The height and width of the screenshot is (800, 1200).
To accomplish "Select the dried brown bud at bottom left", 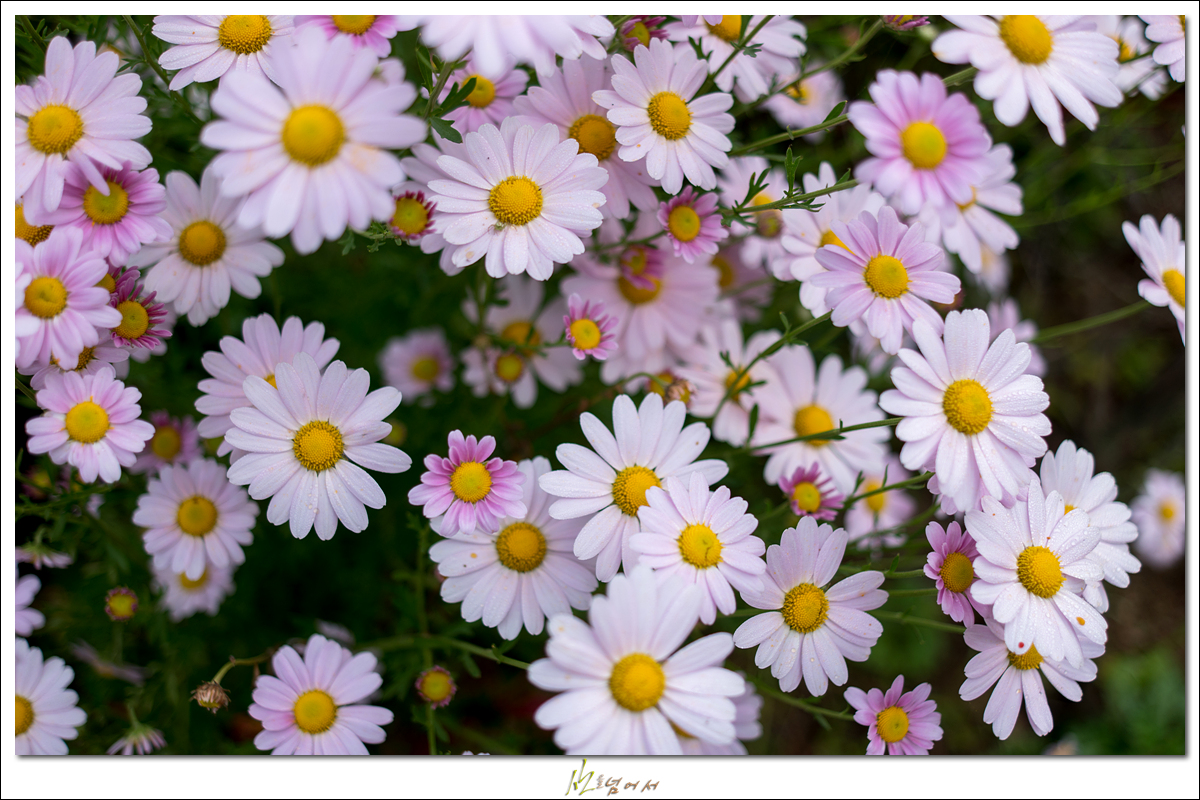I will tap(211, 695).
